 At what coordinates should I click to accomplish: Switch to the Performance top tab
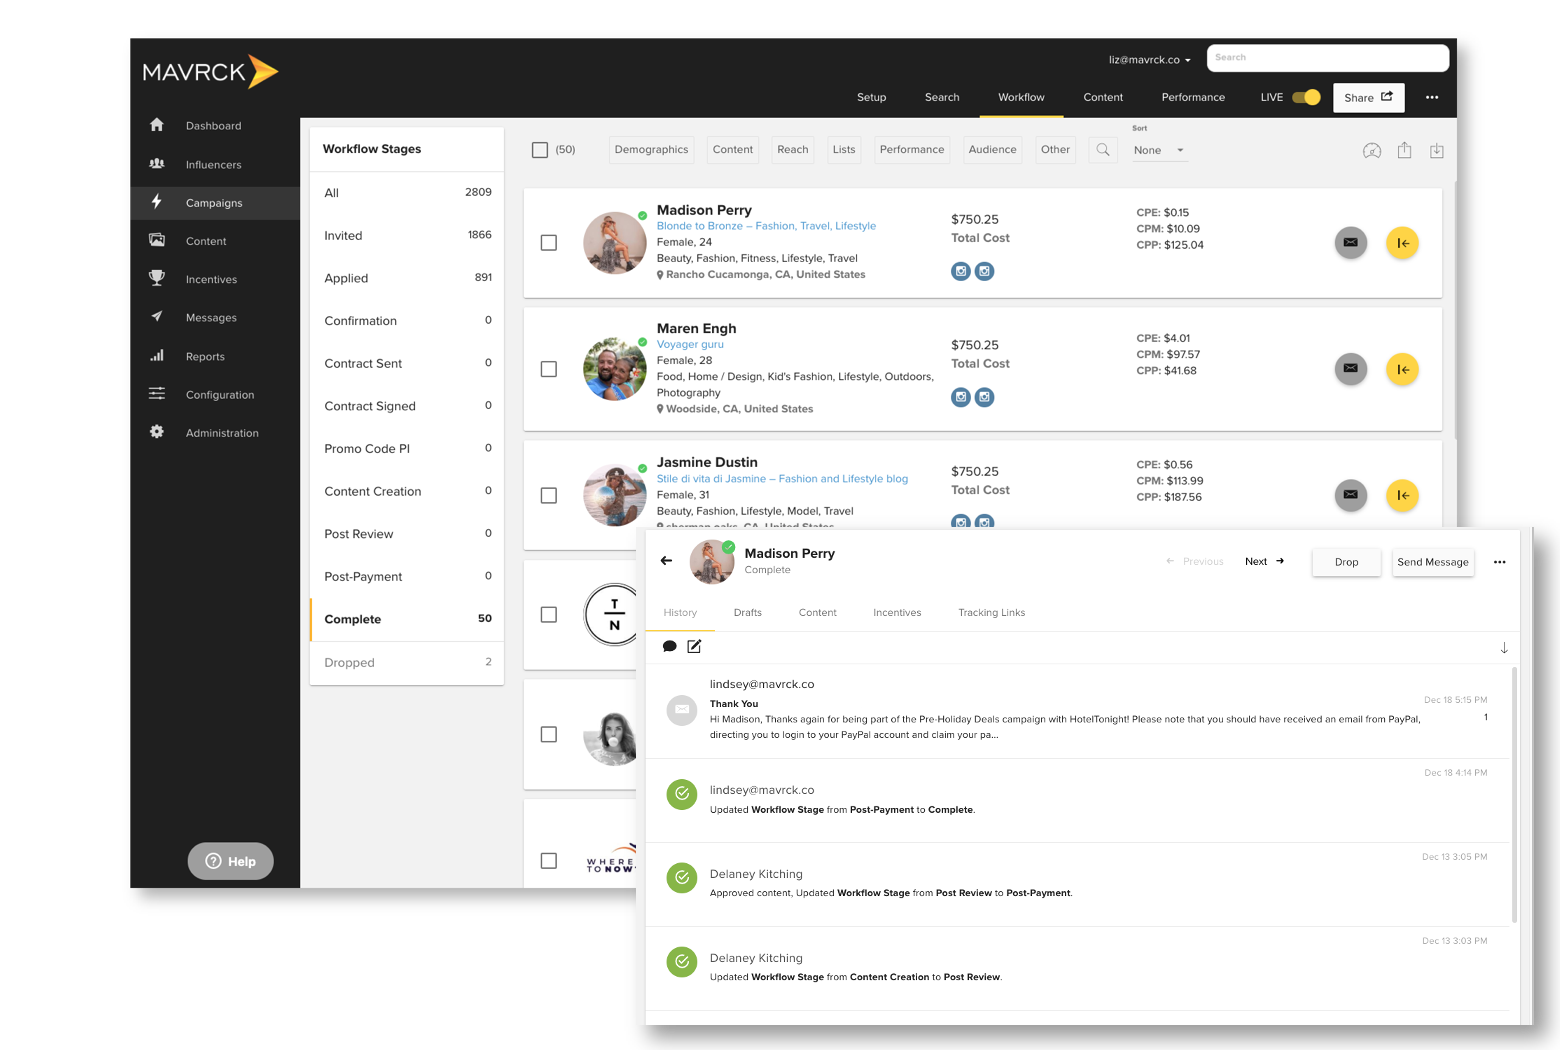tap(1192, 98)
